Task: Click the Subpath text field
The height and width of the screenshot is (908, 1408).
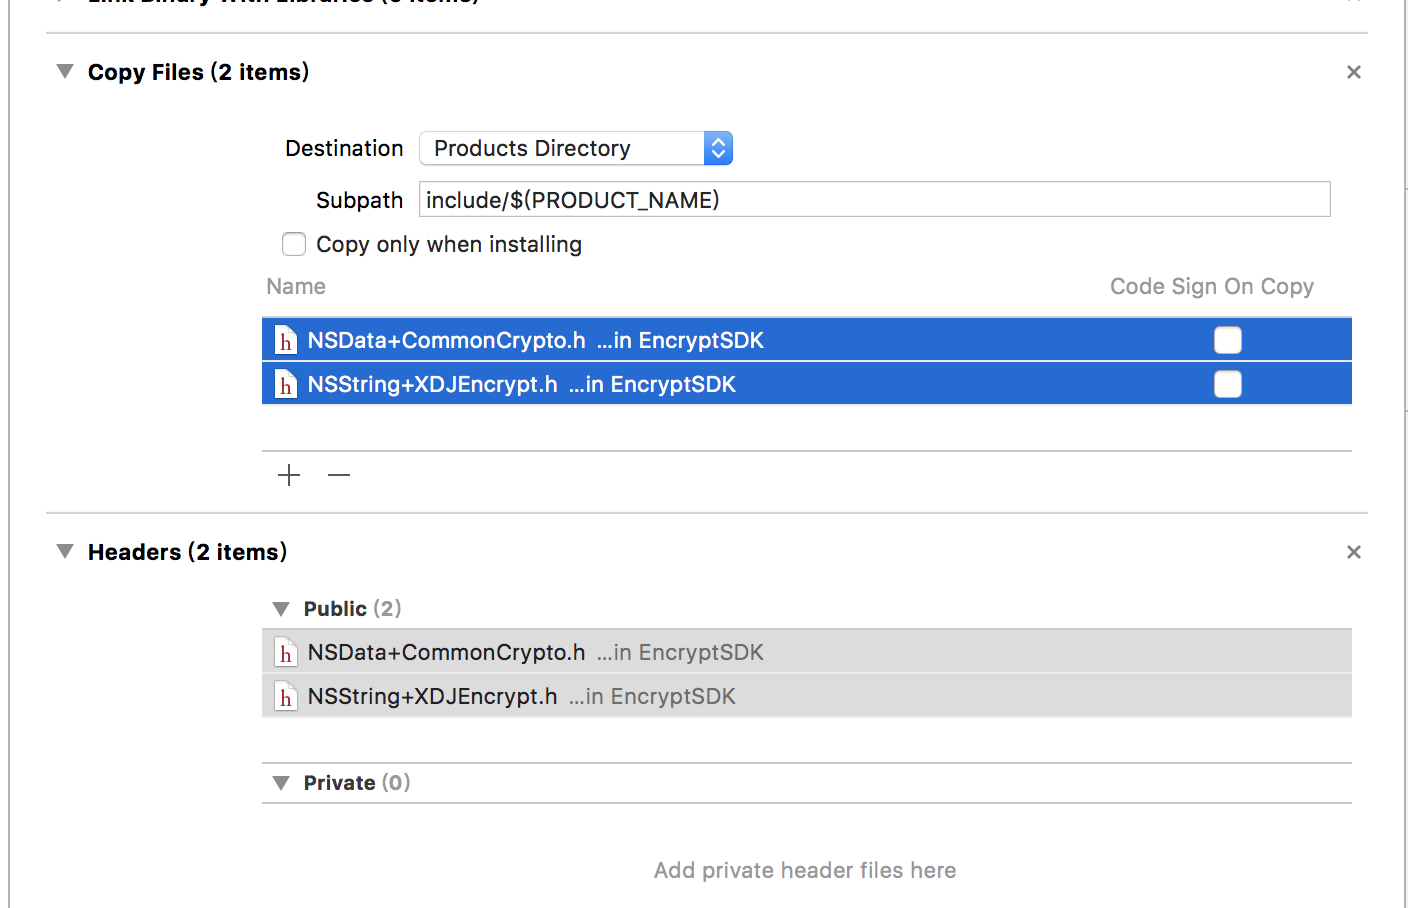Action: coord(874,199)
